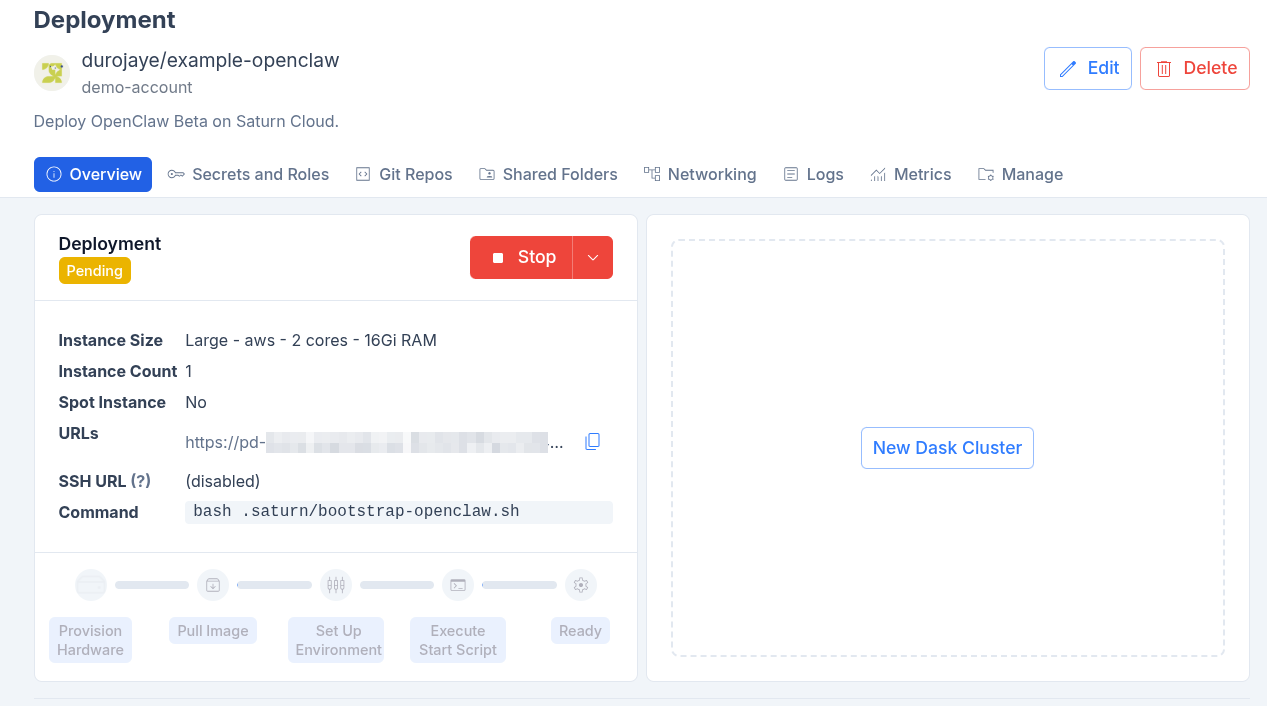Click the SSH URL help question mark
1267x706 pixels.
point(141,481)
